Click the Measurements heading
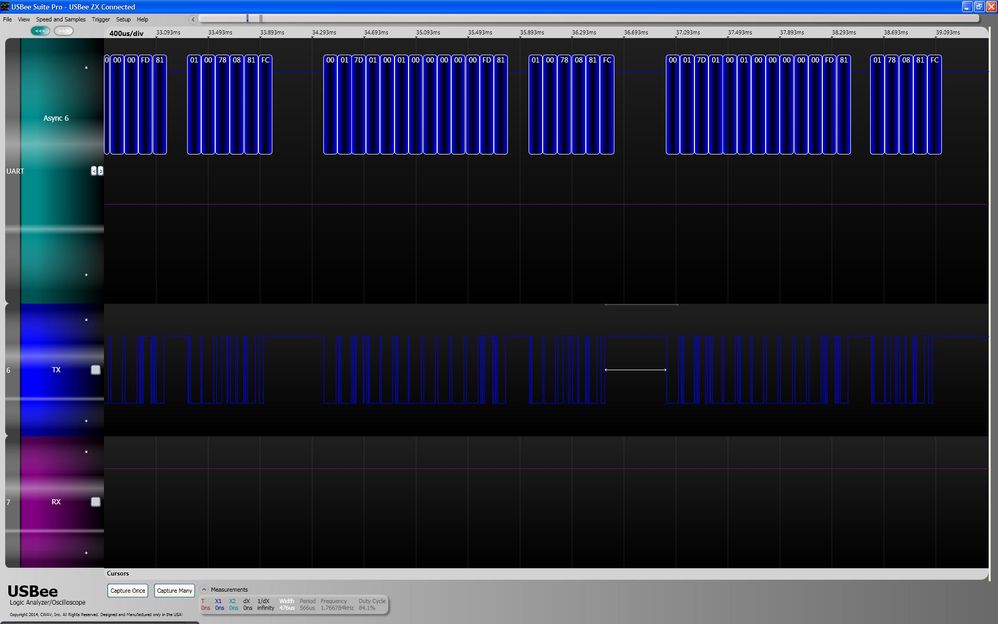The image size is (998, 624). 229,590
